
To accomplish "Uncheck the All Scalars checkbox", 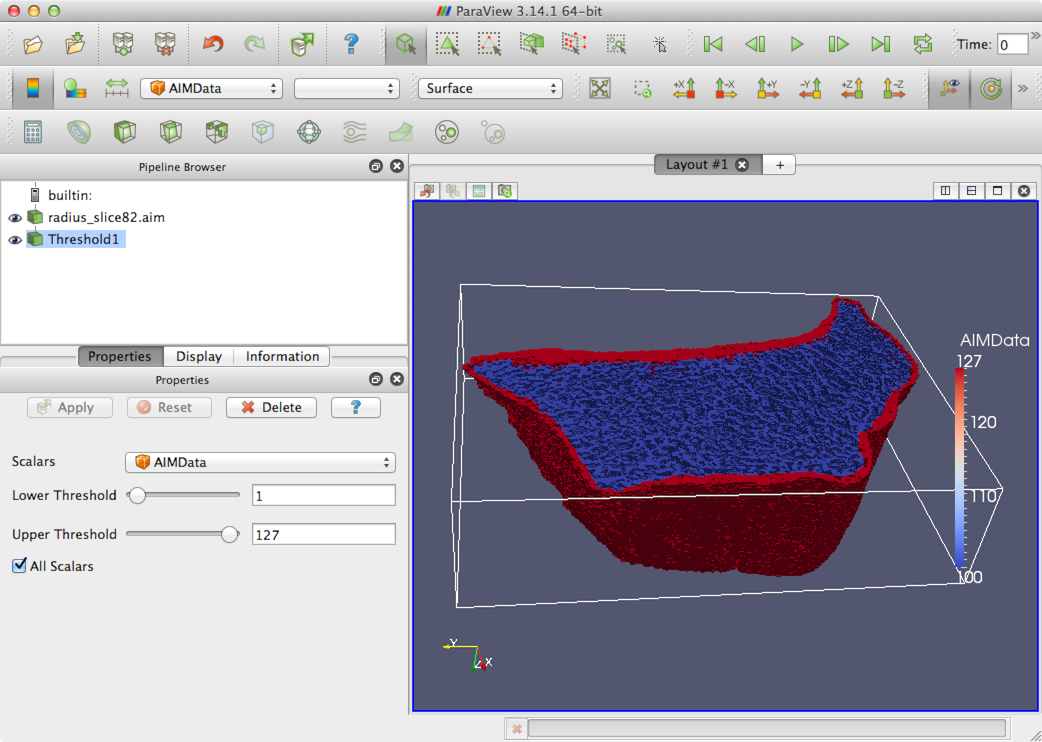I will (19, 565).
